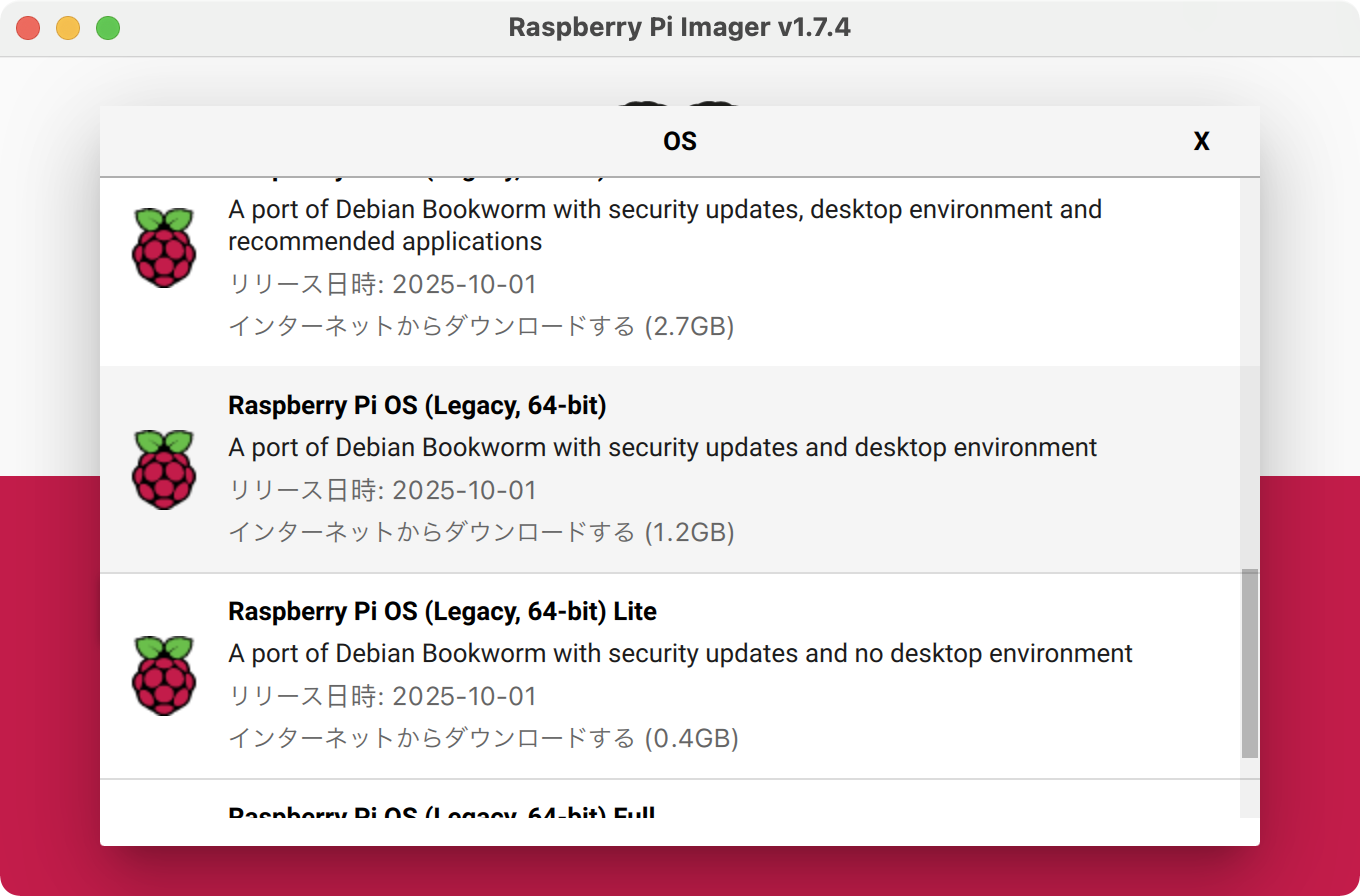Click the vertical scrollbar thumb in list
Viewport: 1360px width, 896px height.
point(1250,664)
